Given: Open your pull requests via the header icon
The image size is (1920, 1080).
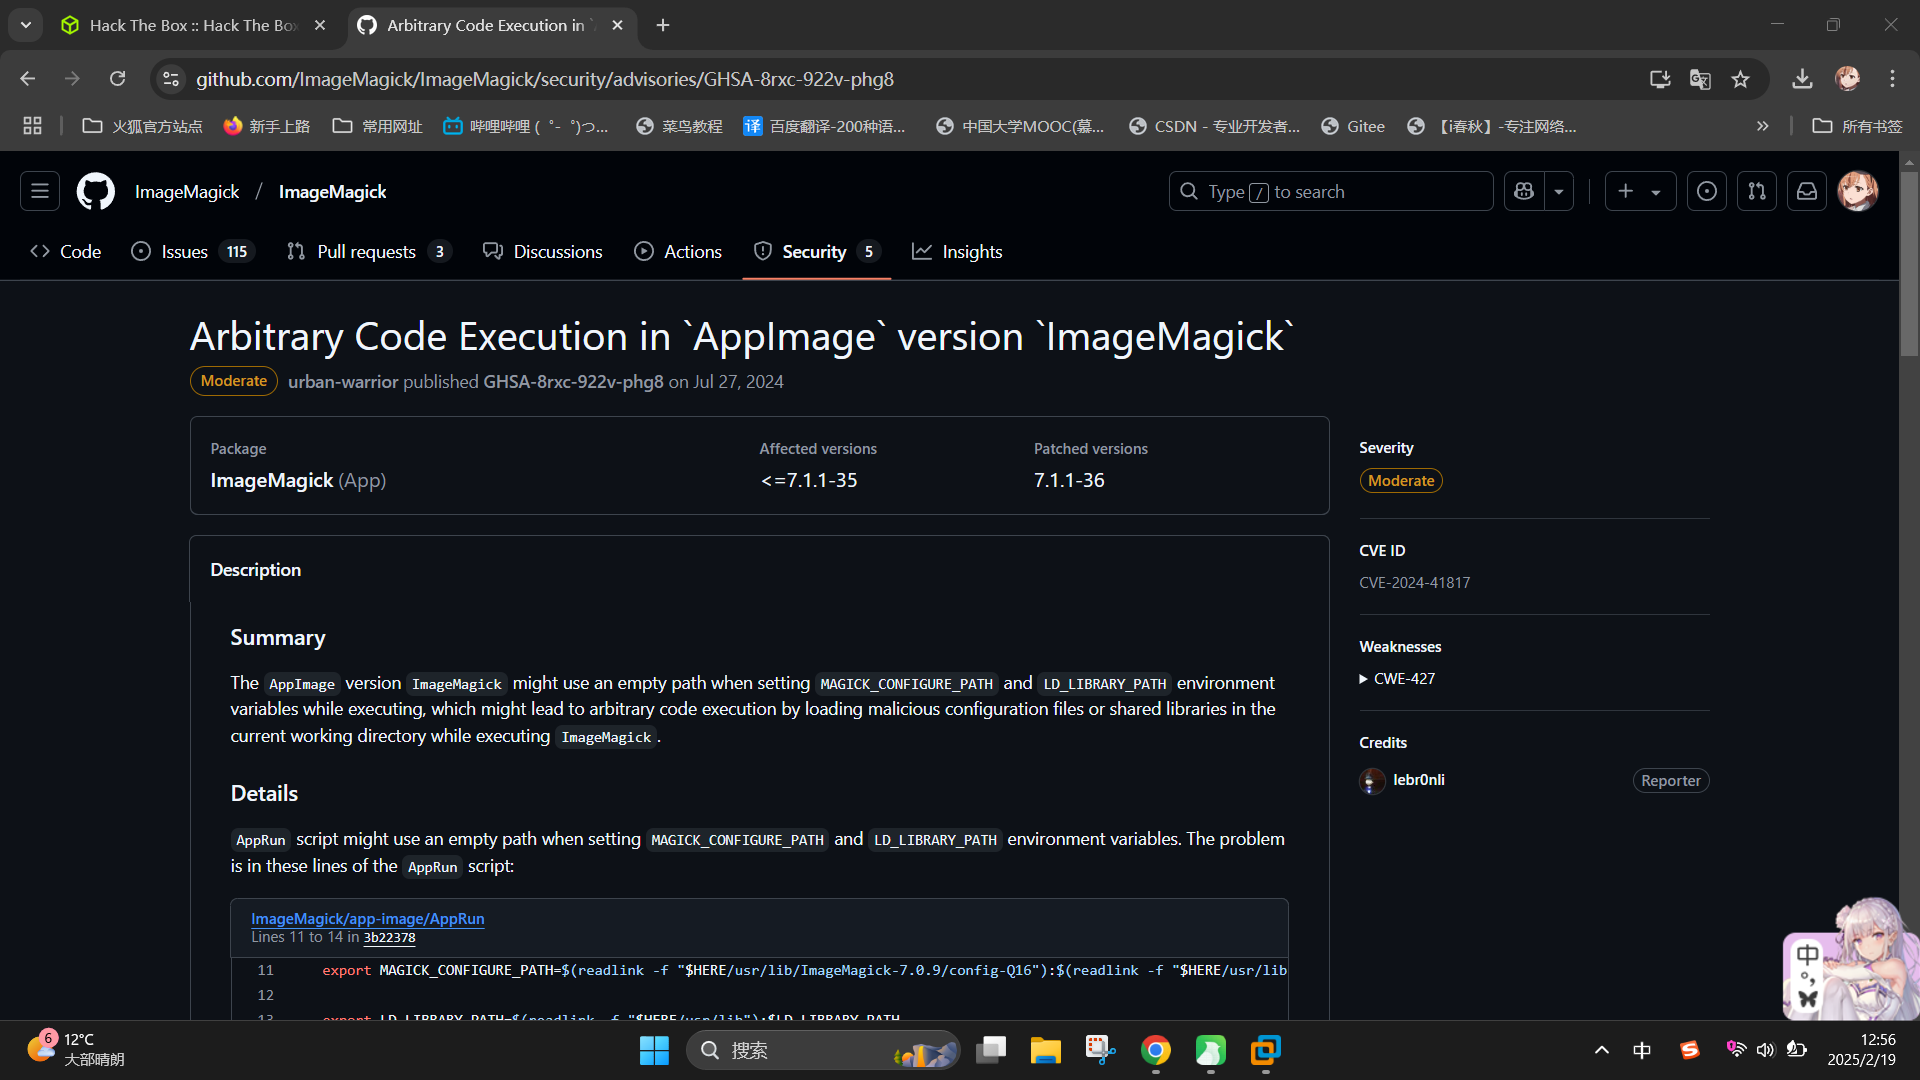Looking at the screenshot, I should (x=1757, y=191).
